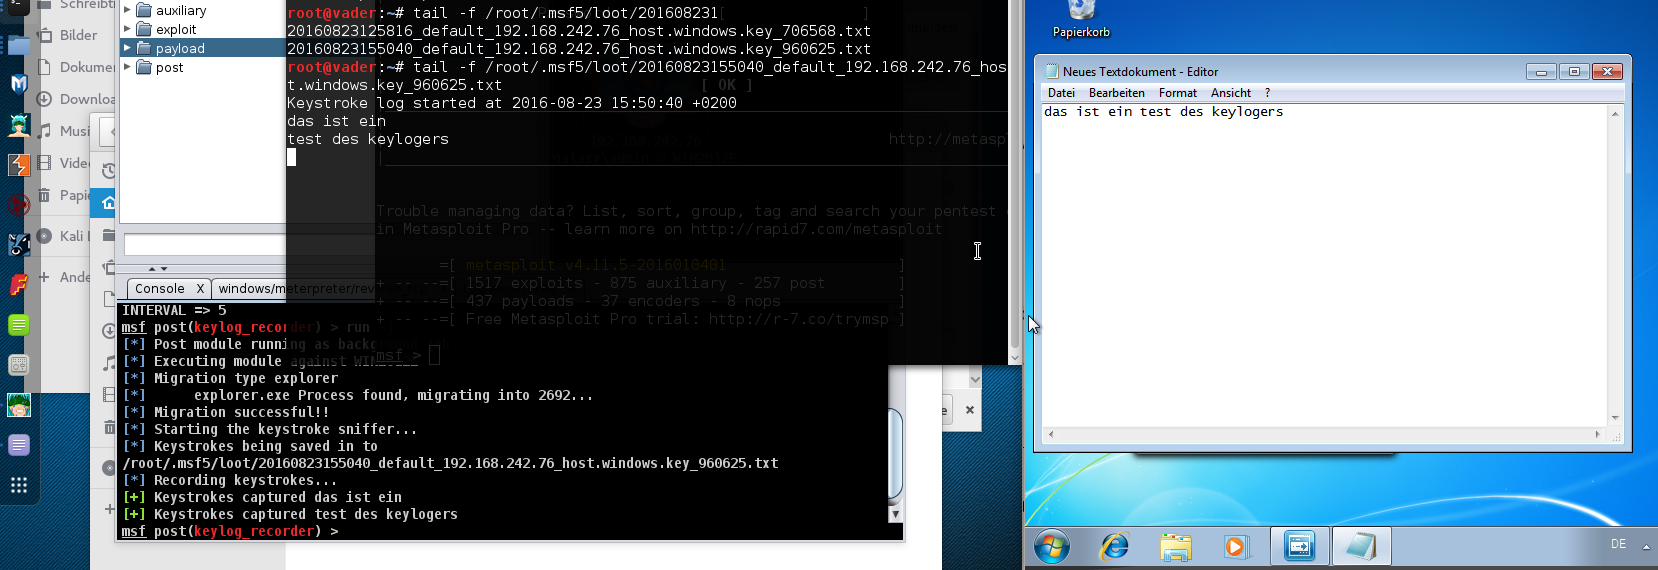Click the Metasploit M icon in Kali dock

pos(19,84)
